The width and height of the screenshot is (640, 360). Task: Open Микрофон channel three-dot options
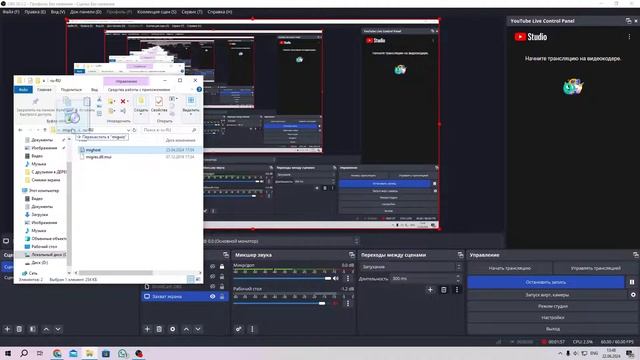(348, 278)
